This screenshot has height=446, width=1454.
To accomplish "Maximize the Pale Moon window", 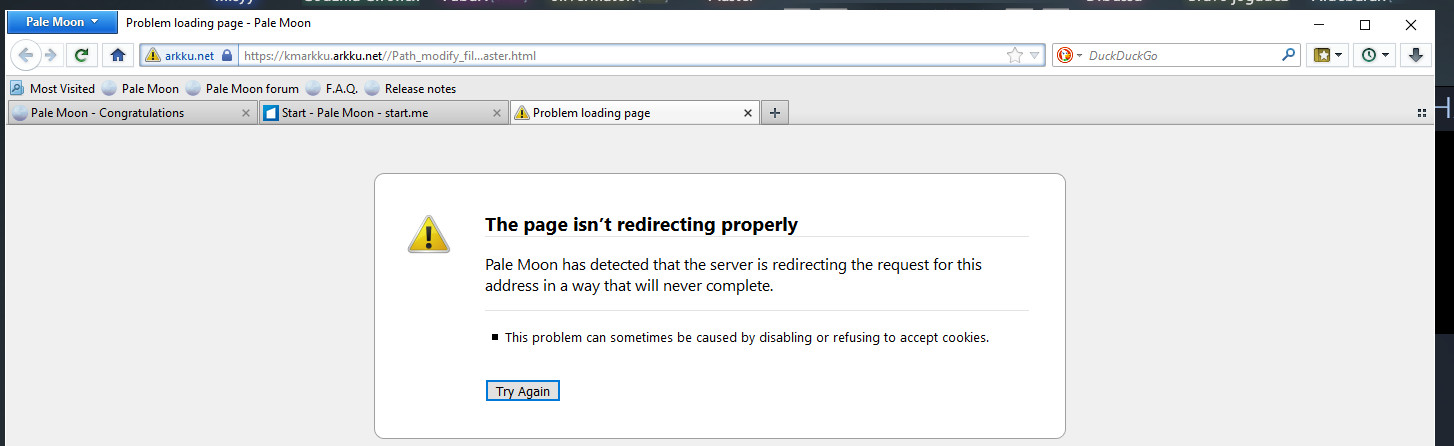I will pyautogui.click(x=1365, y=25).
